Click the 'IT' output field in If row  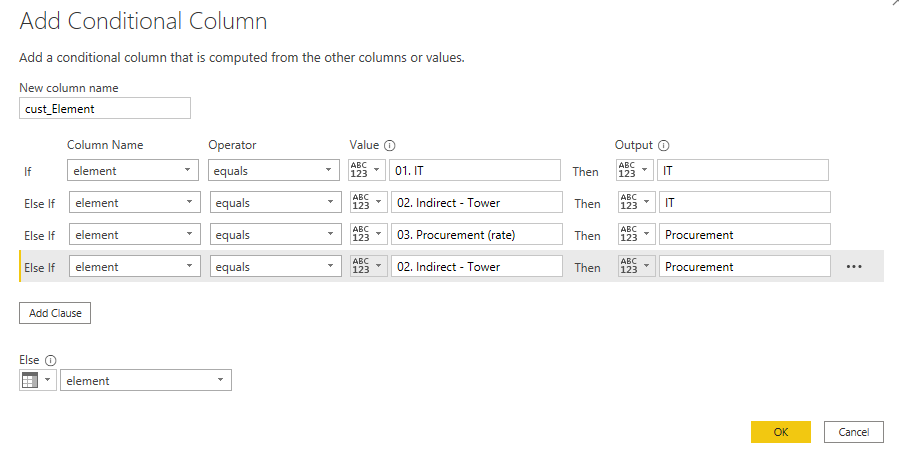(x=742, y=170)
